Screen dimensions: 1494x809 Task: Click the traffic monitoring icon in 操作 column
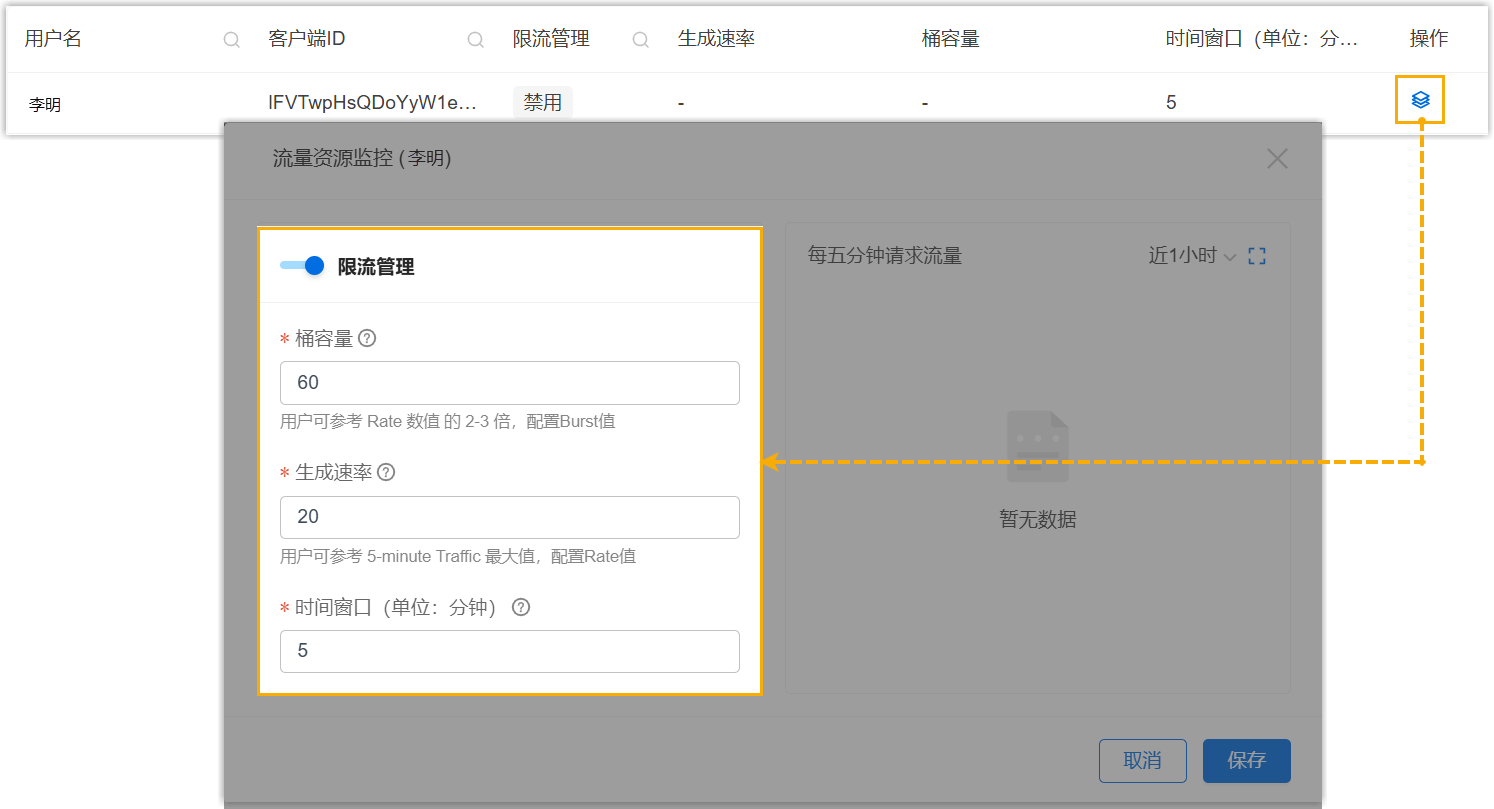1420,100
